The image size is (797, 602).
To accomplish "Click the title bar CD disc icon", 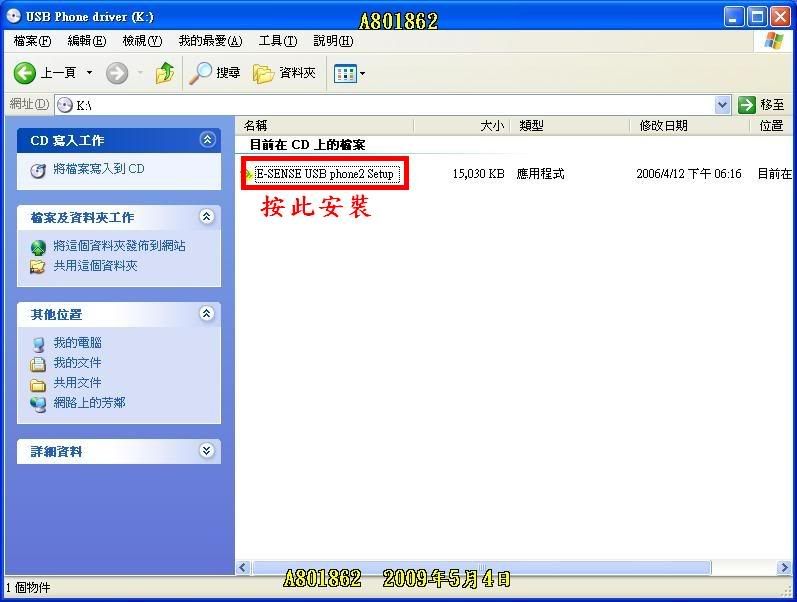I will [x=14, y=16].
